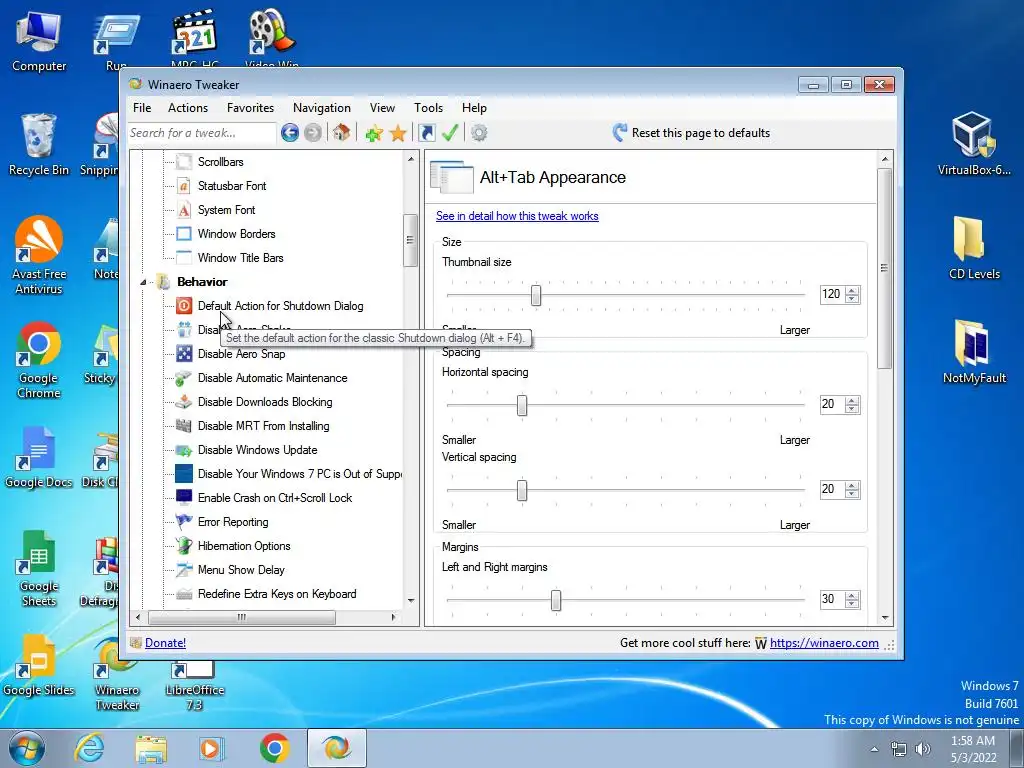Click the Default Action for Shutdown Dialog icon

click(x=184, y=306)
